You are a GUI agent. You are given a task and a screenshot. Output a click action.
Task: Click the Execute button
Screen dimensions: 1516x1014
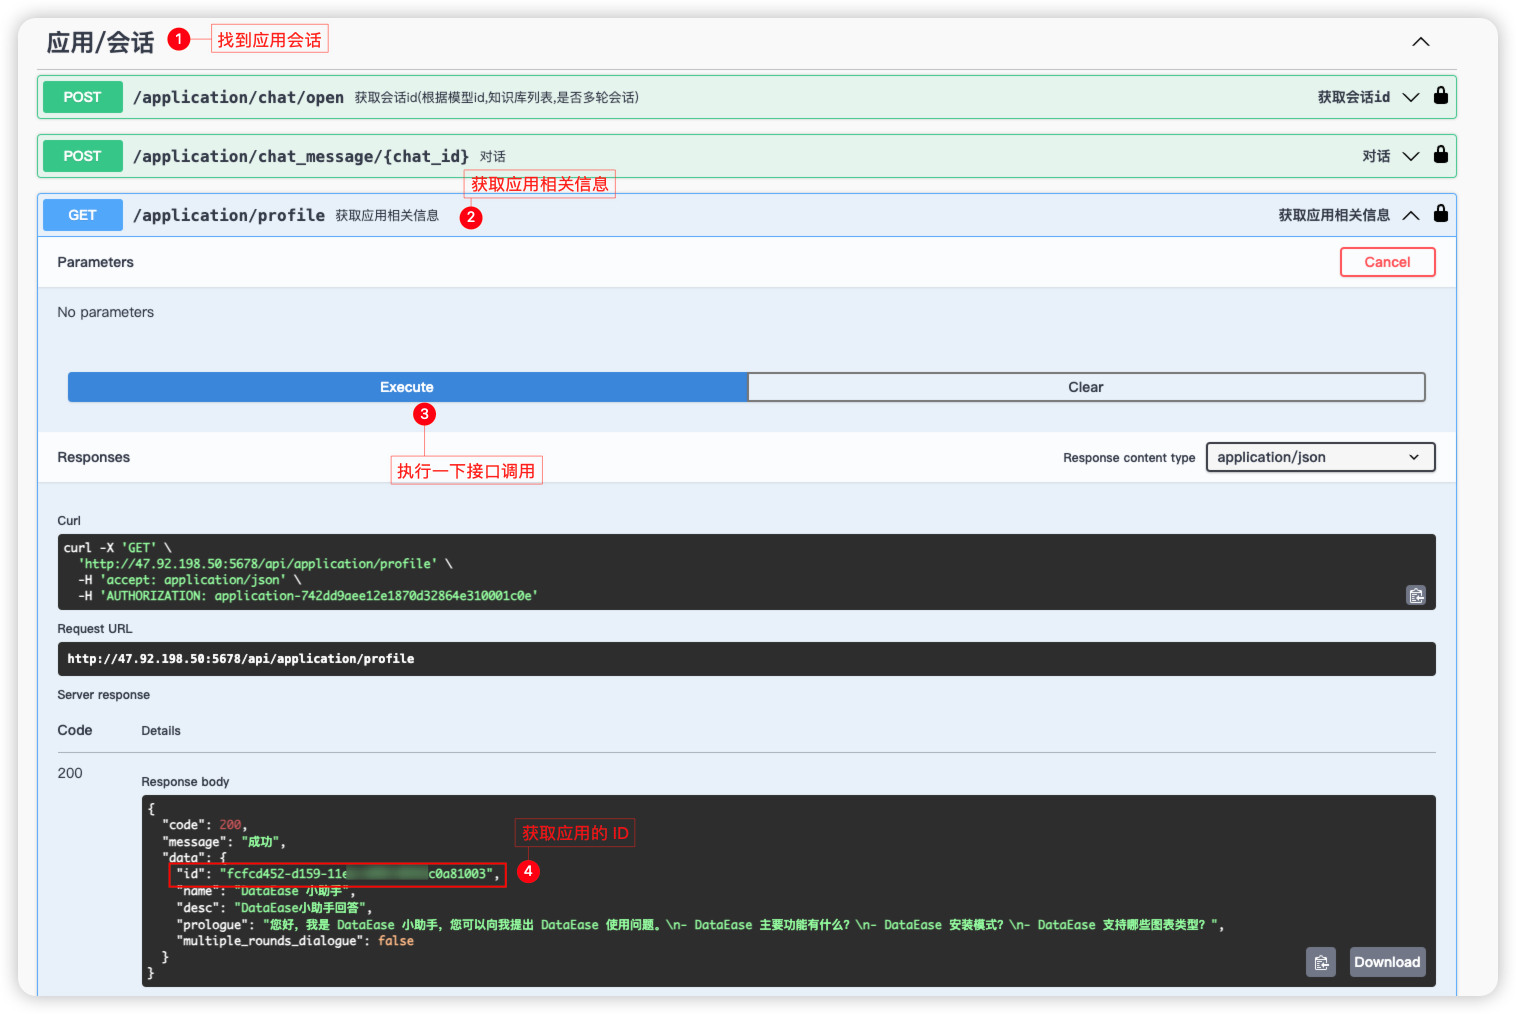pyautogui.click(x=407, y=386)
